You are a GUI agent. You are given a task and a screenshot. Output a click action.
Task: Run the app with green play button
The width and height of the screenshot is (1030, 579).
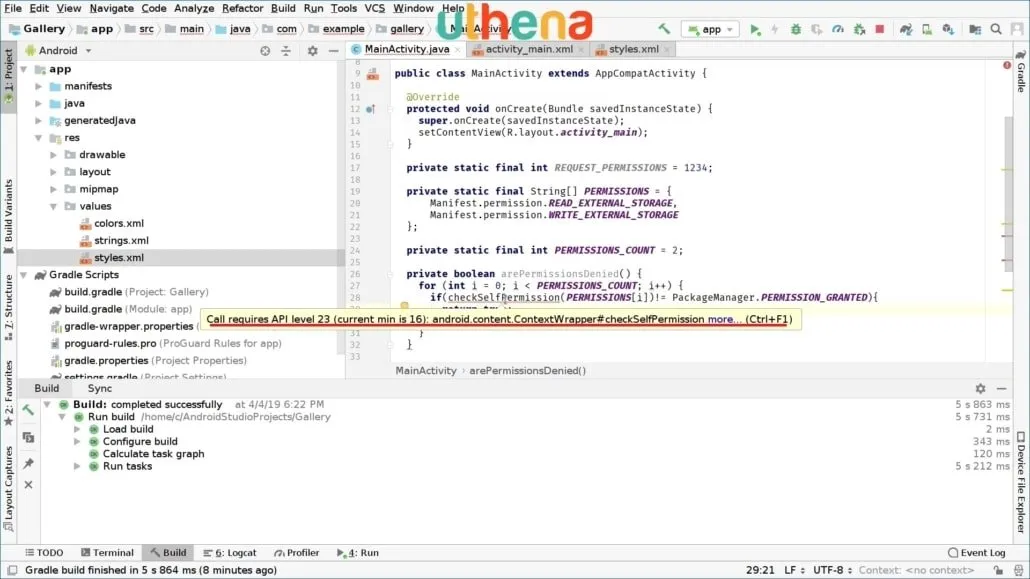[755, 30]
